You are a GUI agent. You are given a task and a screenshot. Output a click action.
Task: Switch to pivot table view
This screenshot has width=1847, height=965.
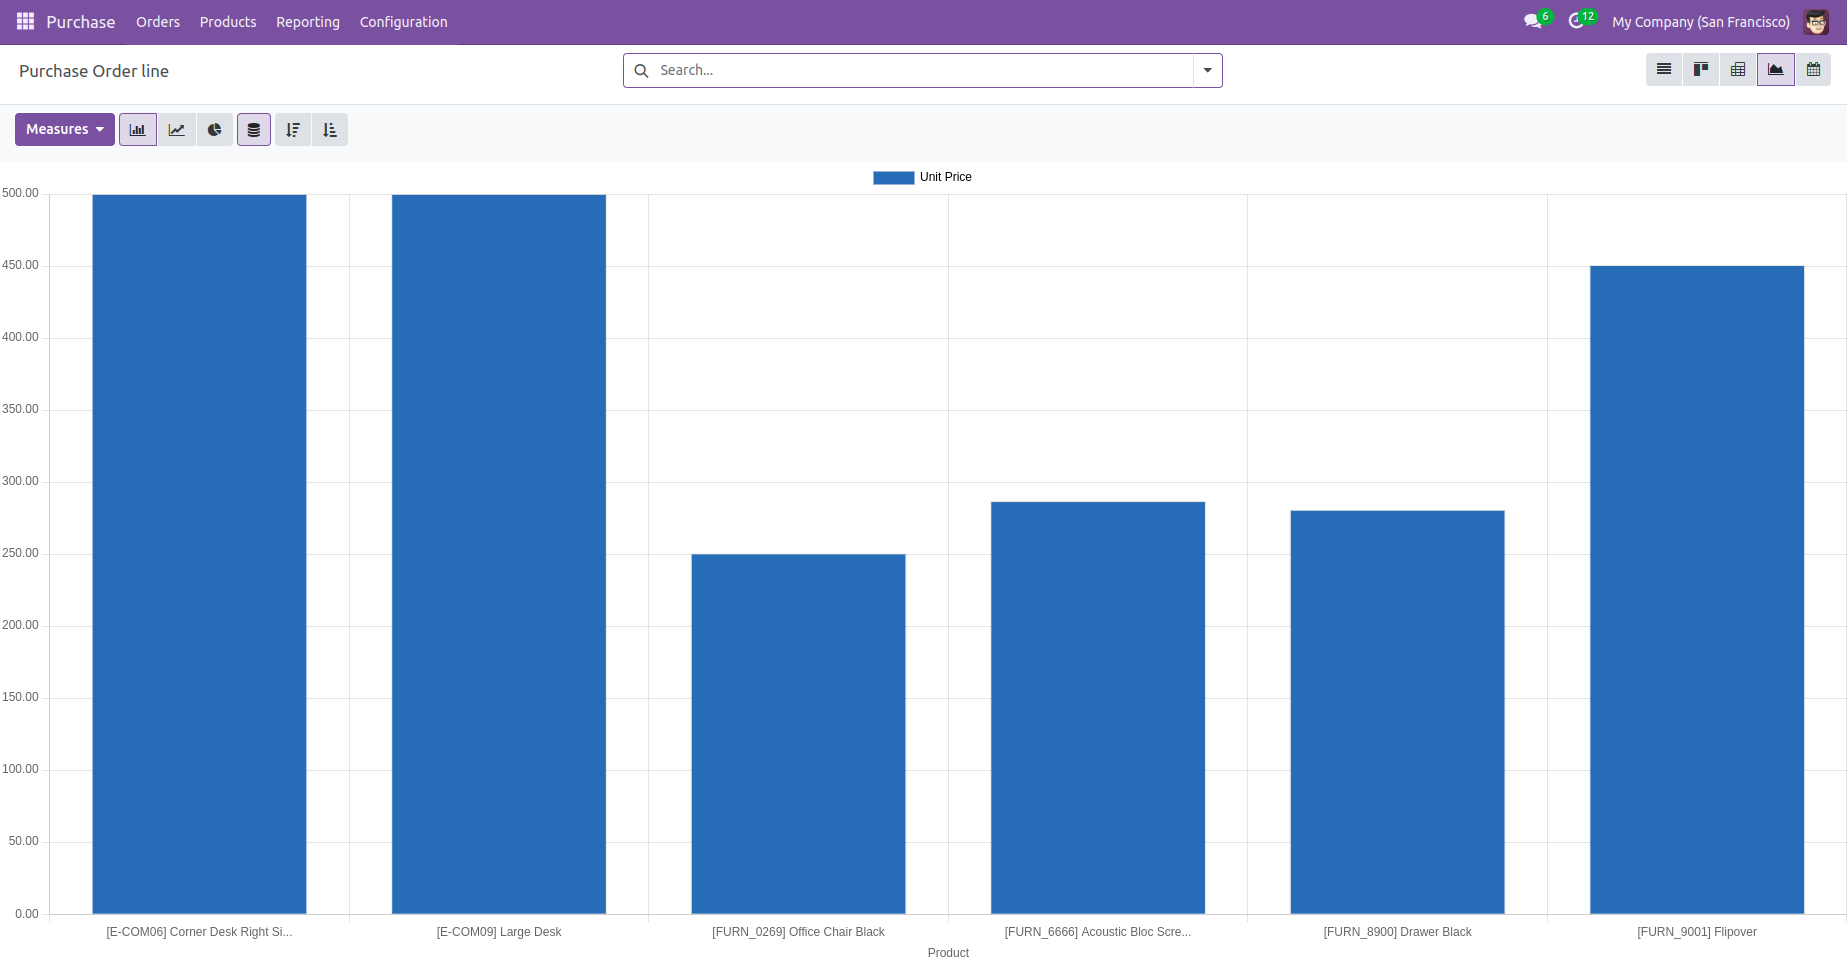pos(1738,69)
